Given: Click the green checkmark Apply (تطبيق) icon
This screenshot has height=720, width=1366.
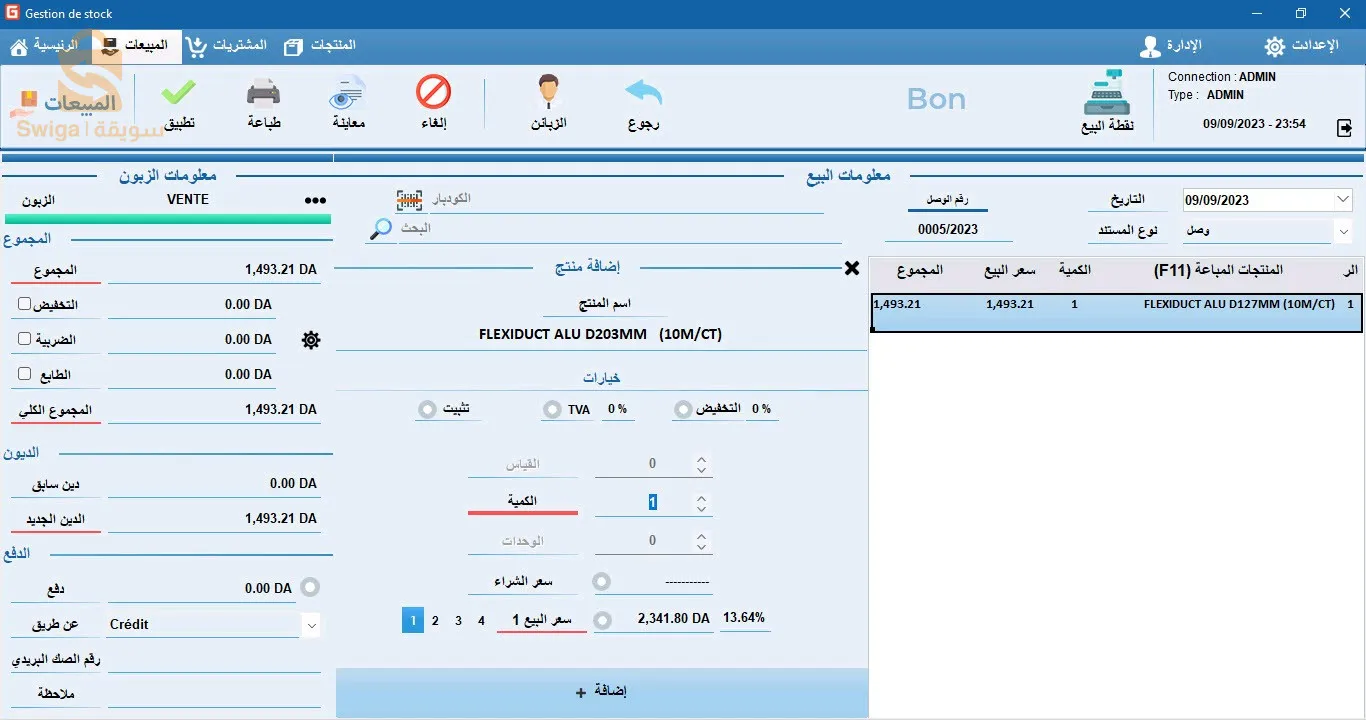Looking at the screenshot, I should point(179,96).
